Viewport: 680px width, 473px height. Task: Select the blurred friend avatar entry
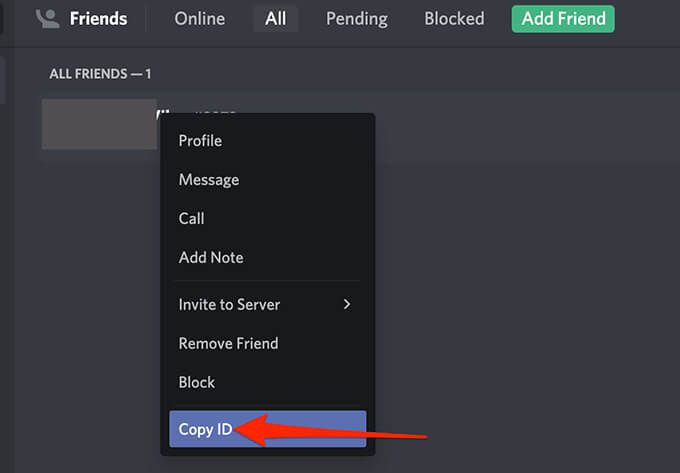(99, 124)
